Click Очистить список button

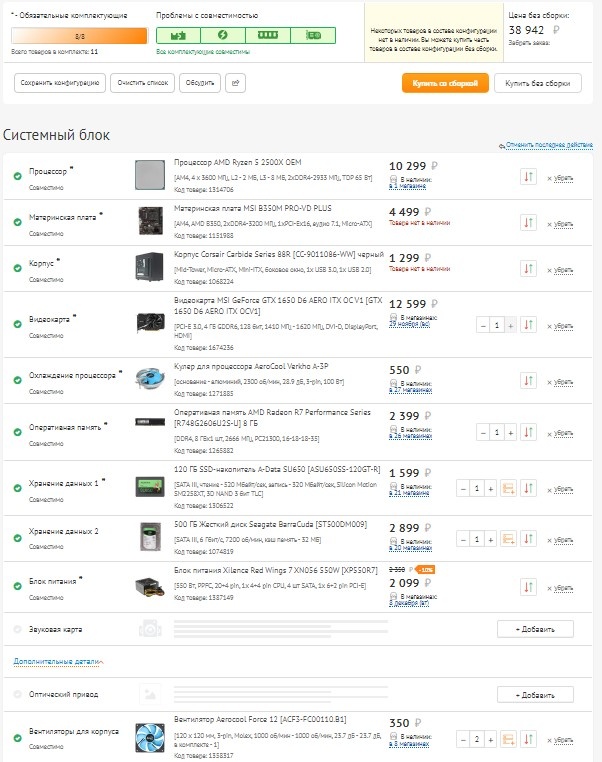point(142,83)
